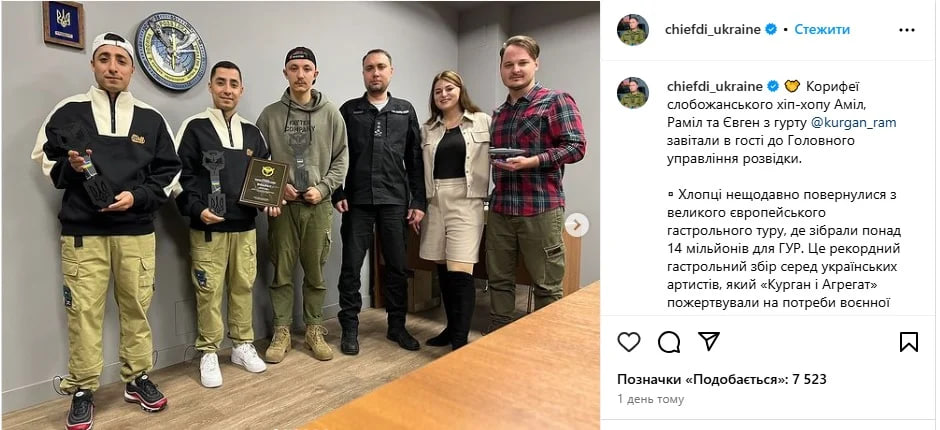Click the chiefdi_ukraine username in header
The height and width of the screenshot is (430, 940).
(713, 29)
